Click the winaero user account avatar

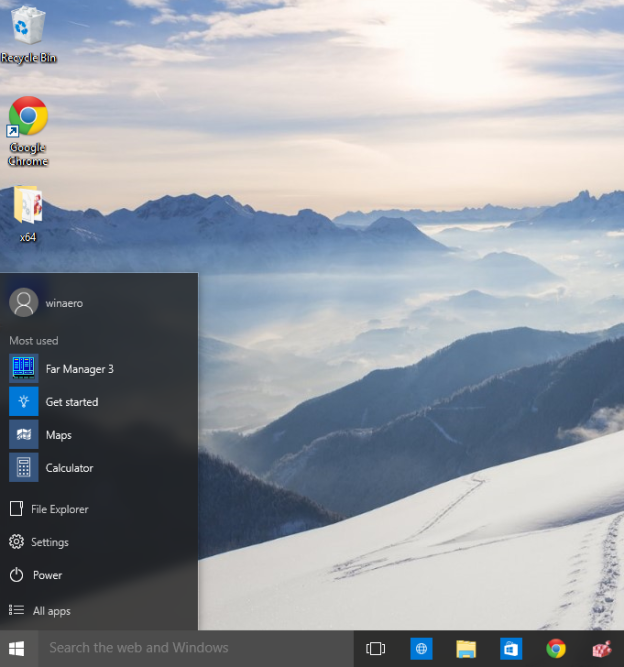pos(24,302)
